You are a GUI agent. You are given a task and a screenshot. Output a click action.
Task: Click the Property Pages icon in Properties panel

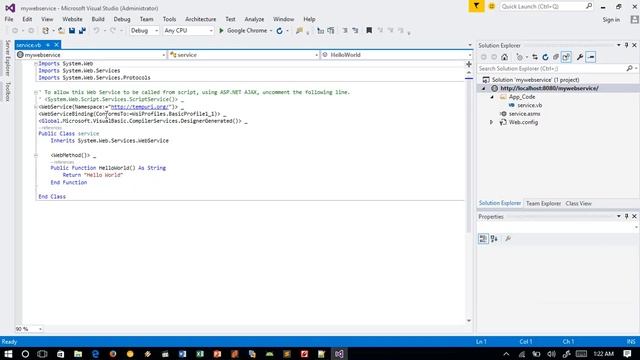508,239
